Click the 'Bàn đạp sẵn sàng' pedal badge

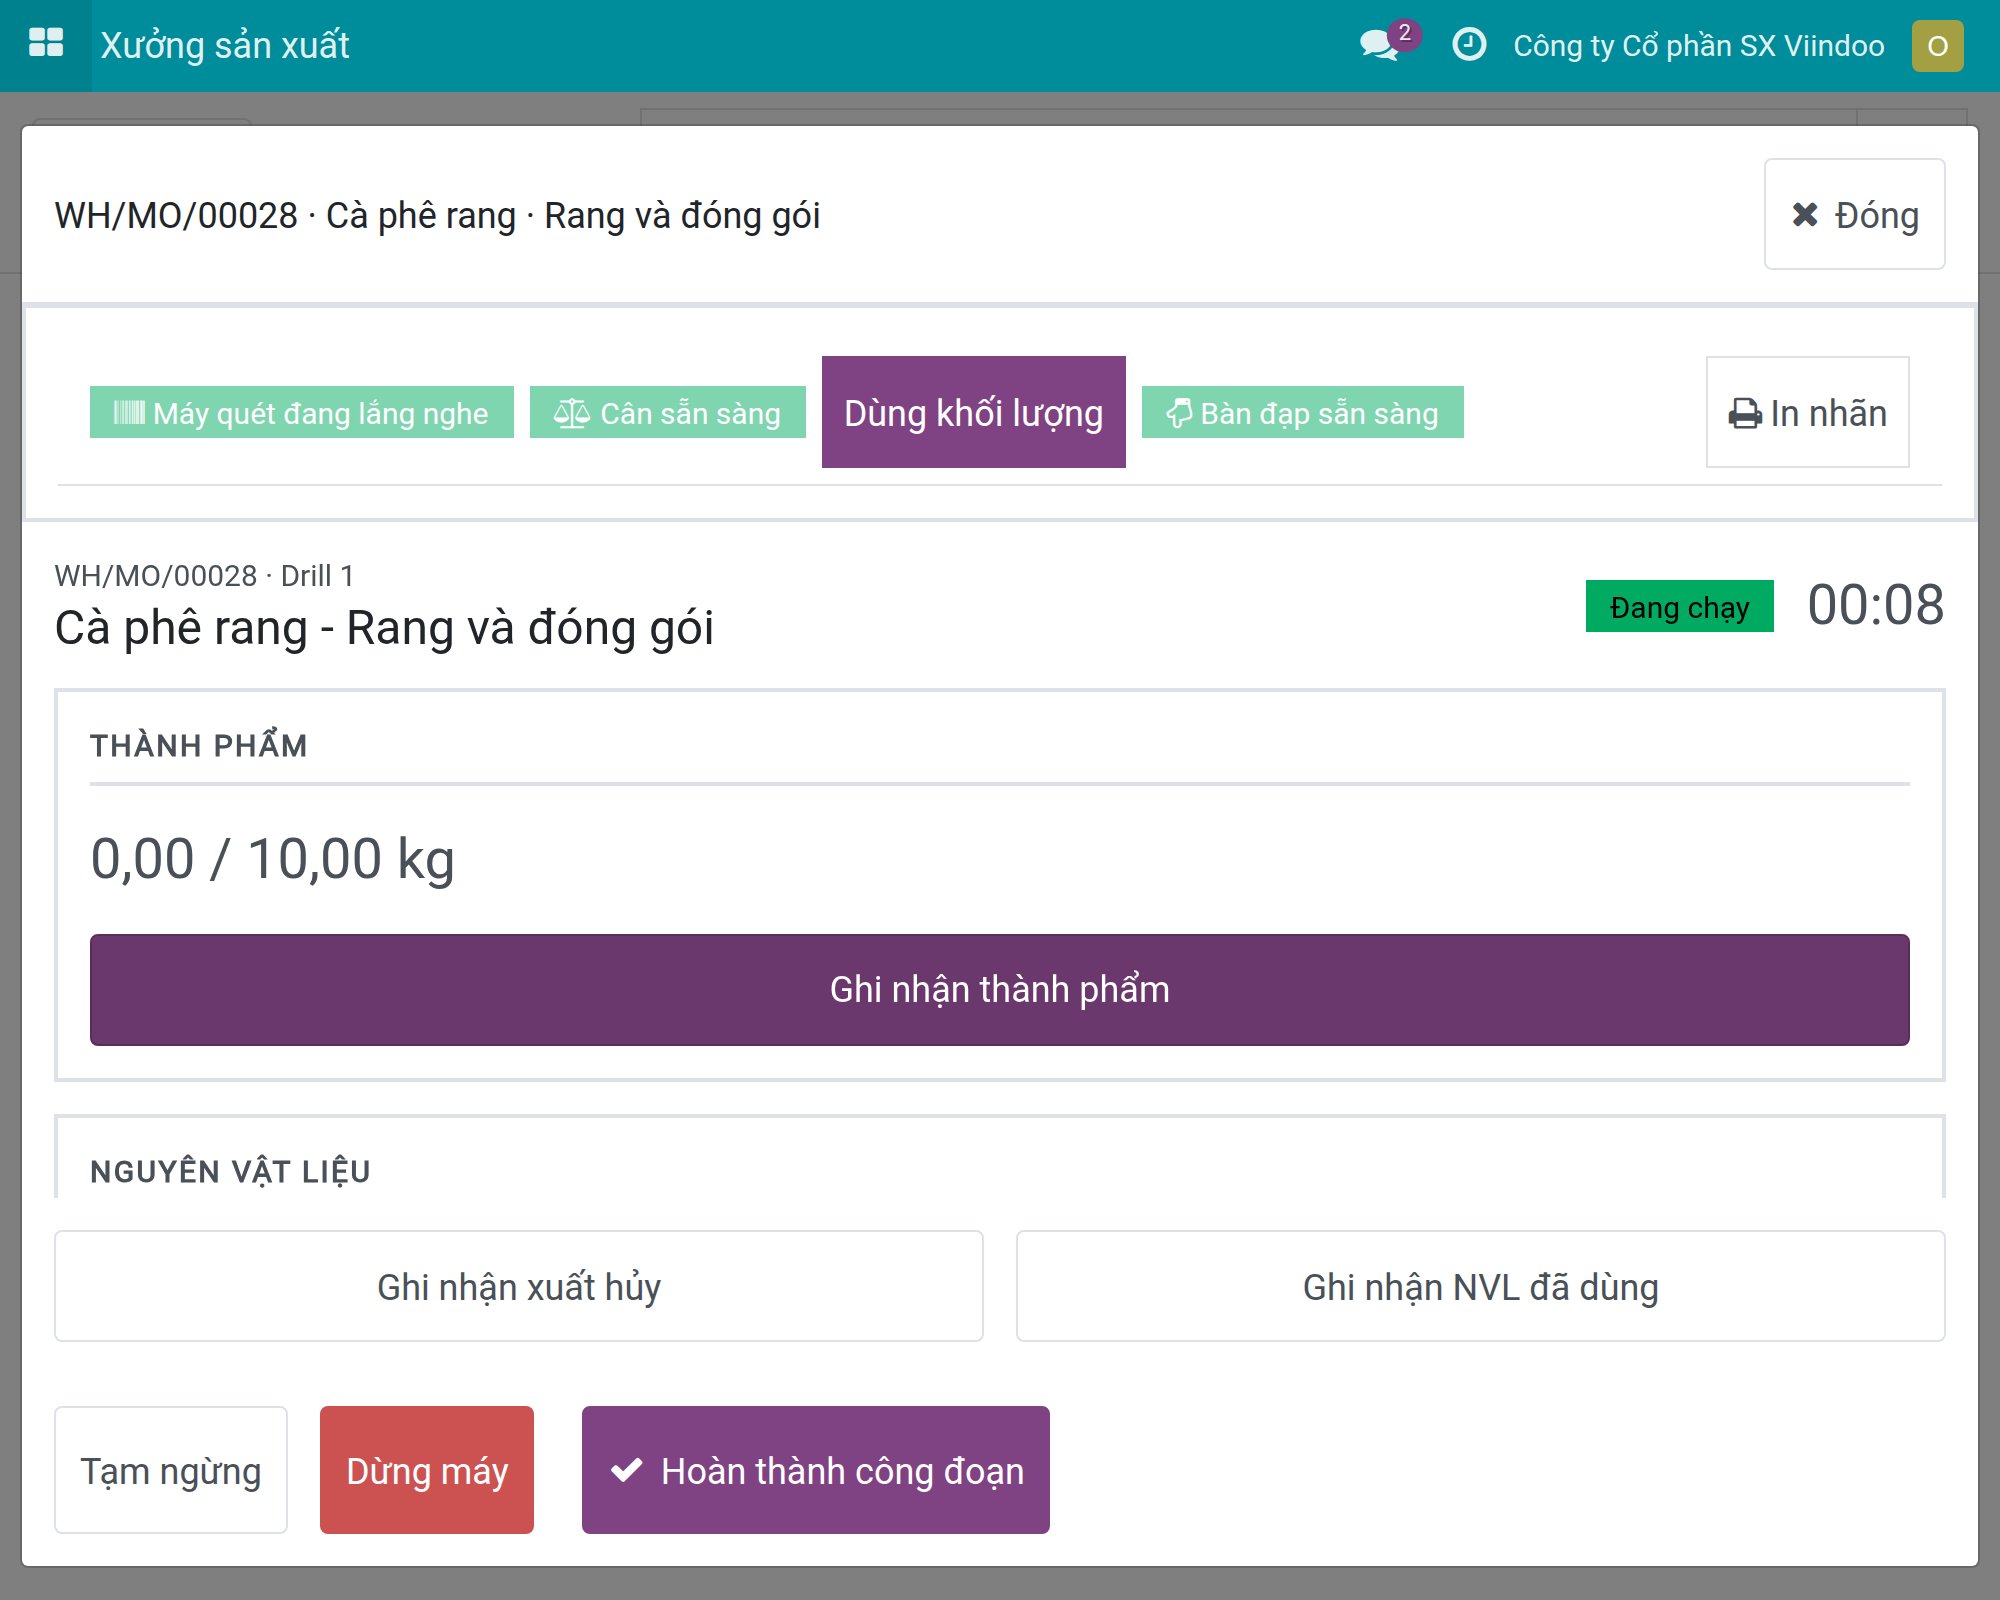(1302, 412)
